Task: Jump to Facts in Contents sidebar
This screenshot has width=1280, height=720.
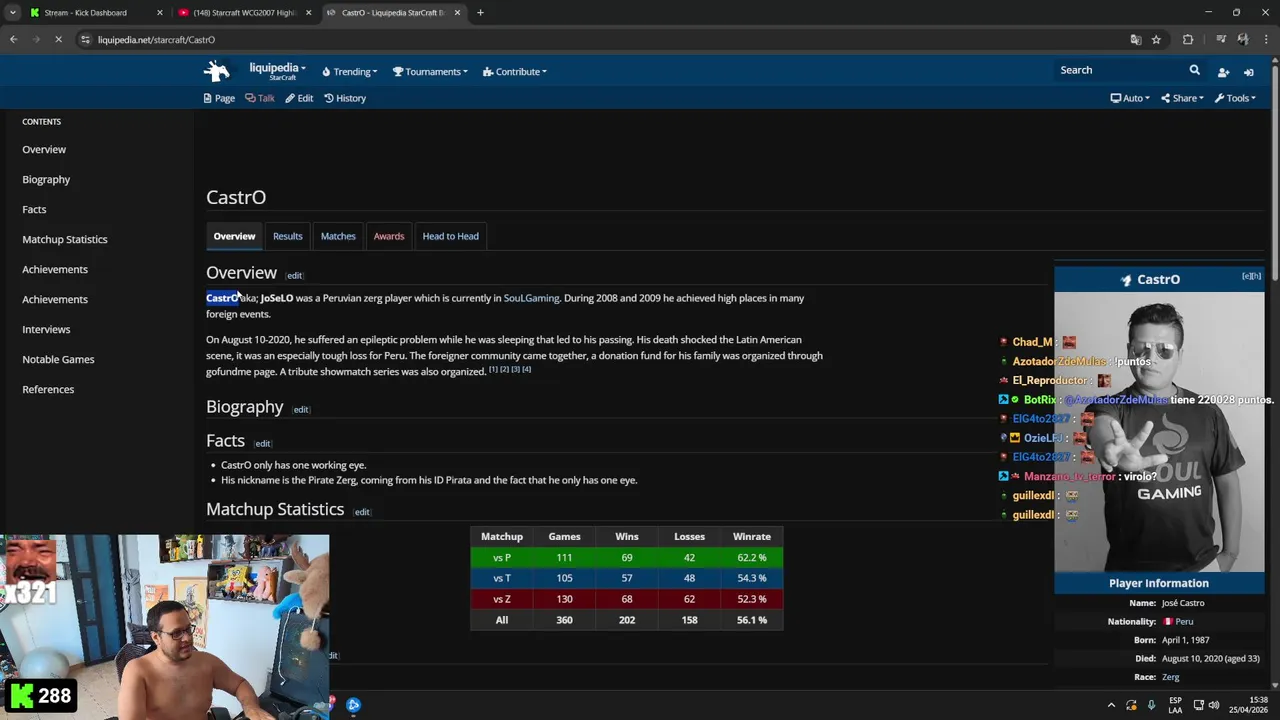Action: [34, 209]
